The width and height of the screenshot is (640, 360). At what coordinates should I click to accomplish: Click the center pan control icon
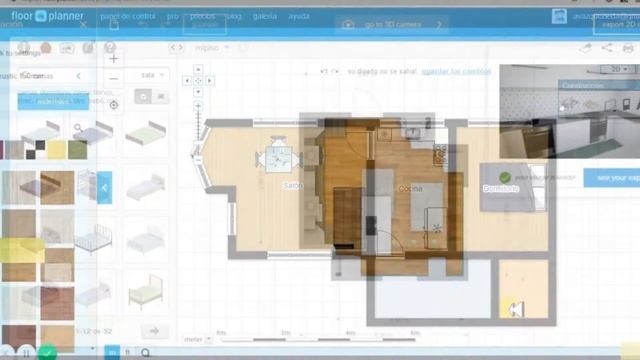[198, 81]
